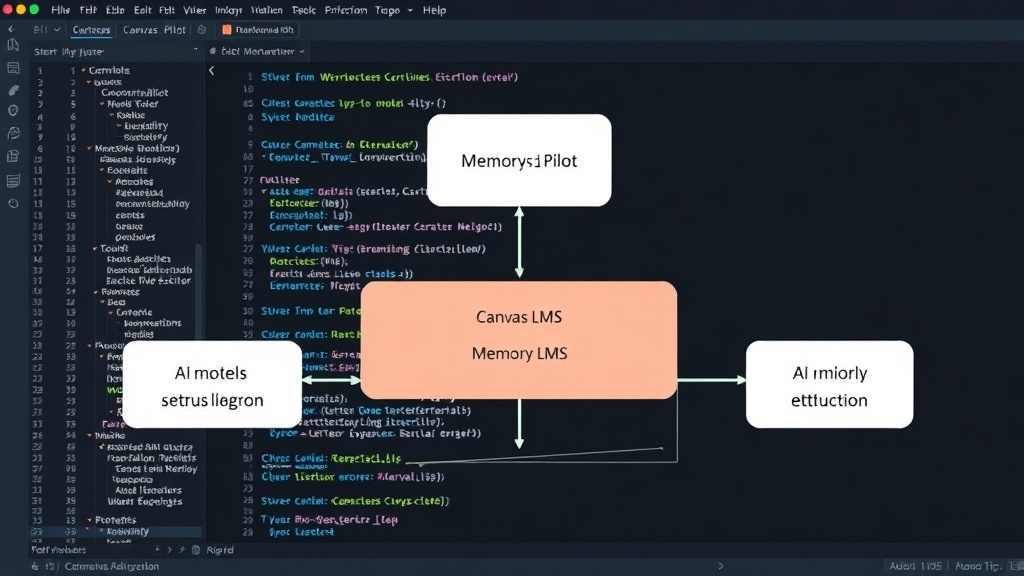Switch to the Corteges tab
The height and width of the screenshot is (576, 1024).
[91, 29]
